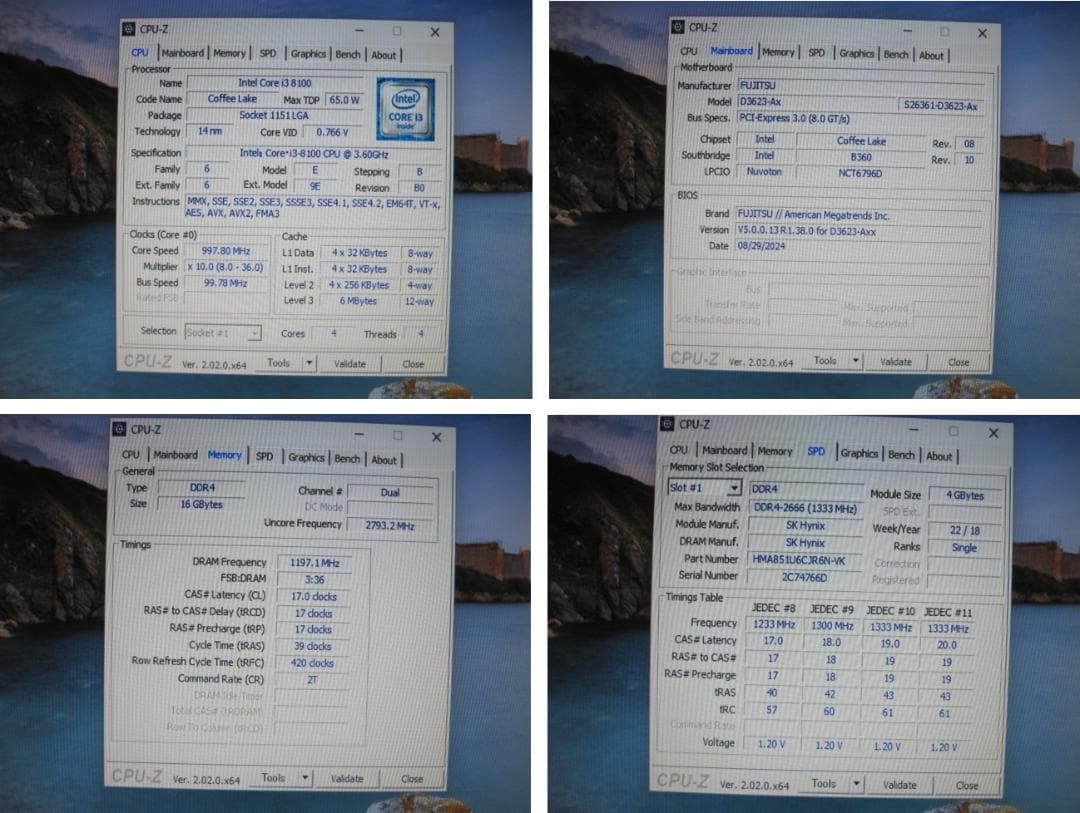The image size is (1080, 813).
Task: Switch to the CPU tab in Memory window
Action: click(130, 454)
